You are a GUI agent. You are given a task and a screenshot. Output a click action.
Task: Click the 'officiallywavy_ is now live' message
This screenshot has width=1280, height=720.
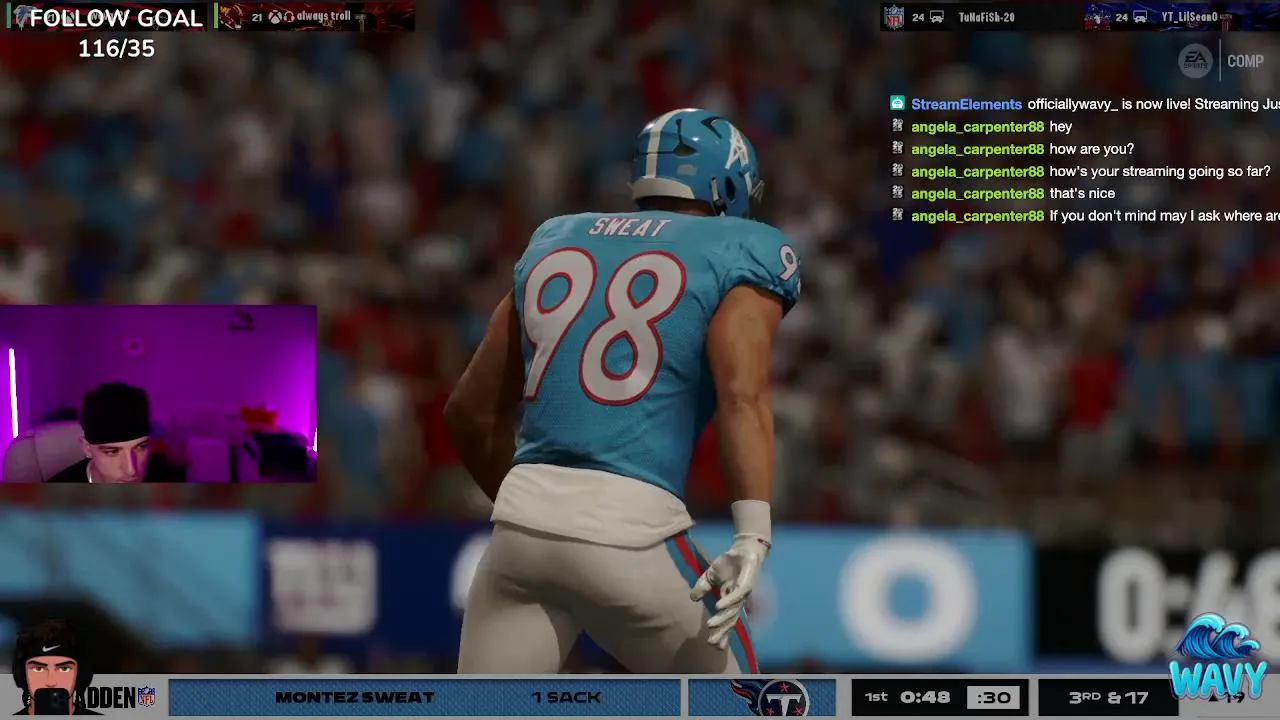click(x=1153, y=104)
